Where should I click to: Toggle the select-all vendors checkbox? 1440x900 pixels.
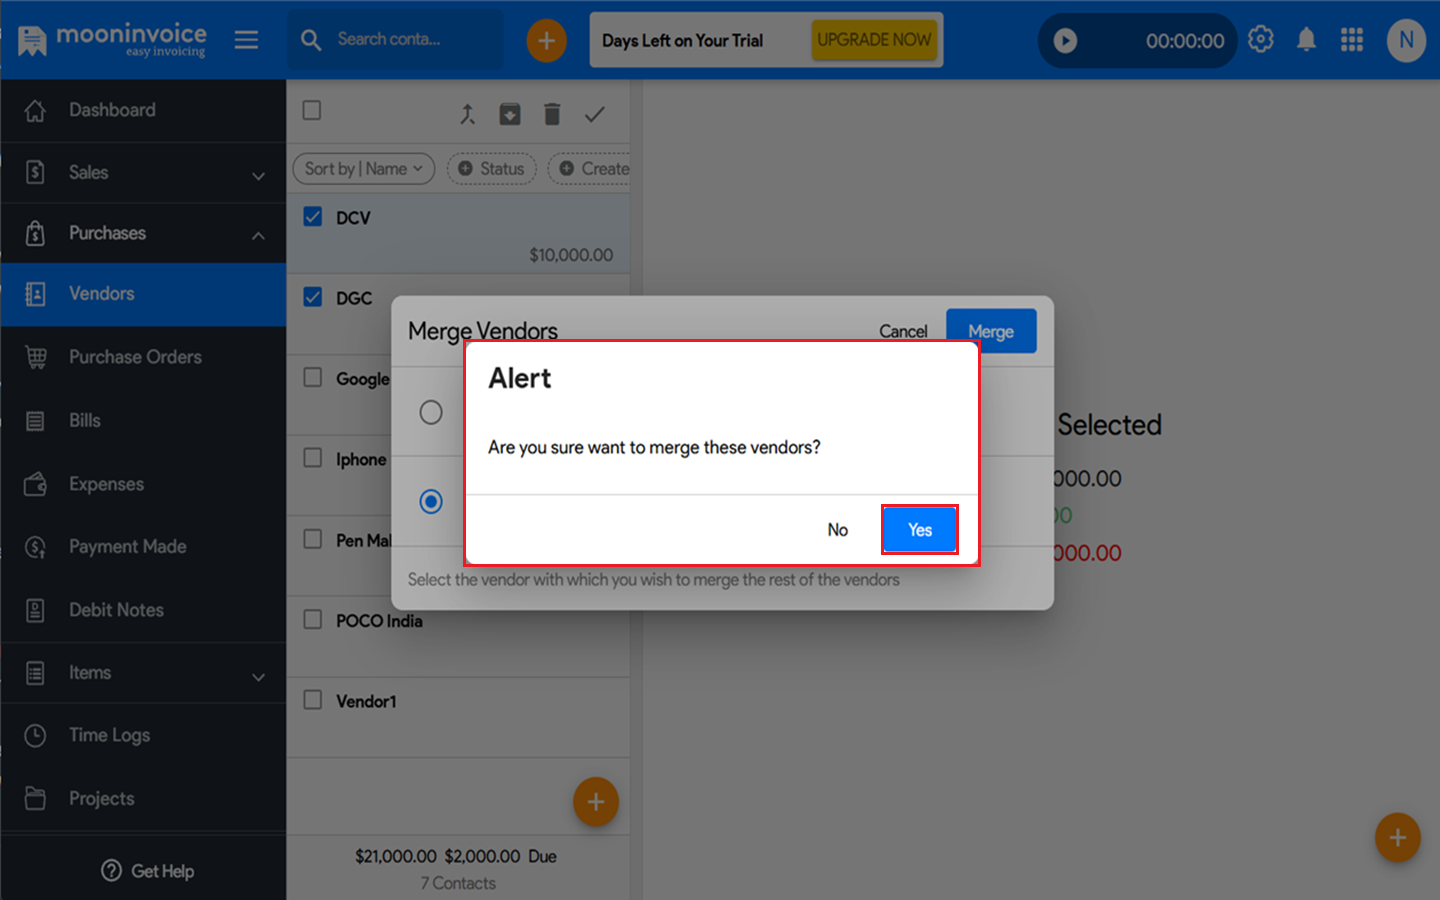pos(312,110)
